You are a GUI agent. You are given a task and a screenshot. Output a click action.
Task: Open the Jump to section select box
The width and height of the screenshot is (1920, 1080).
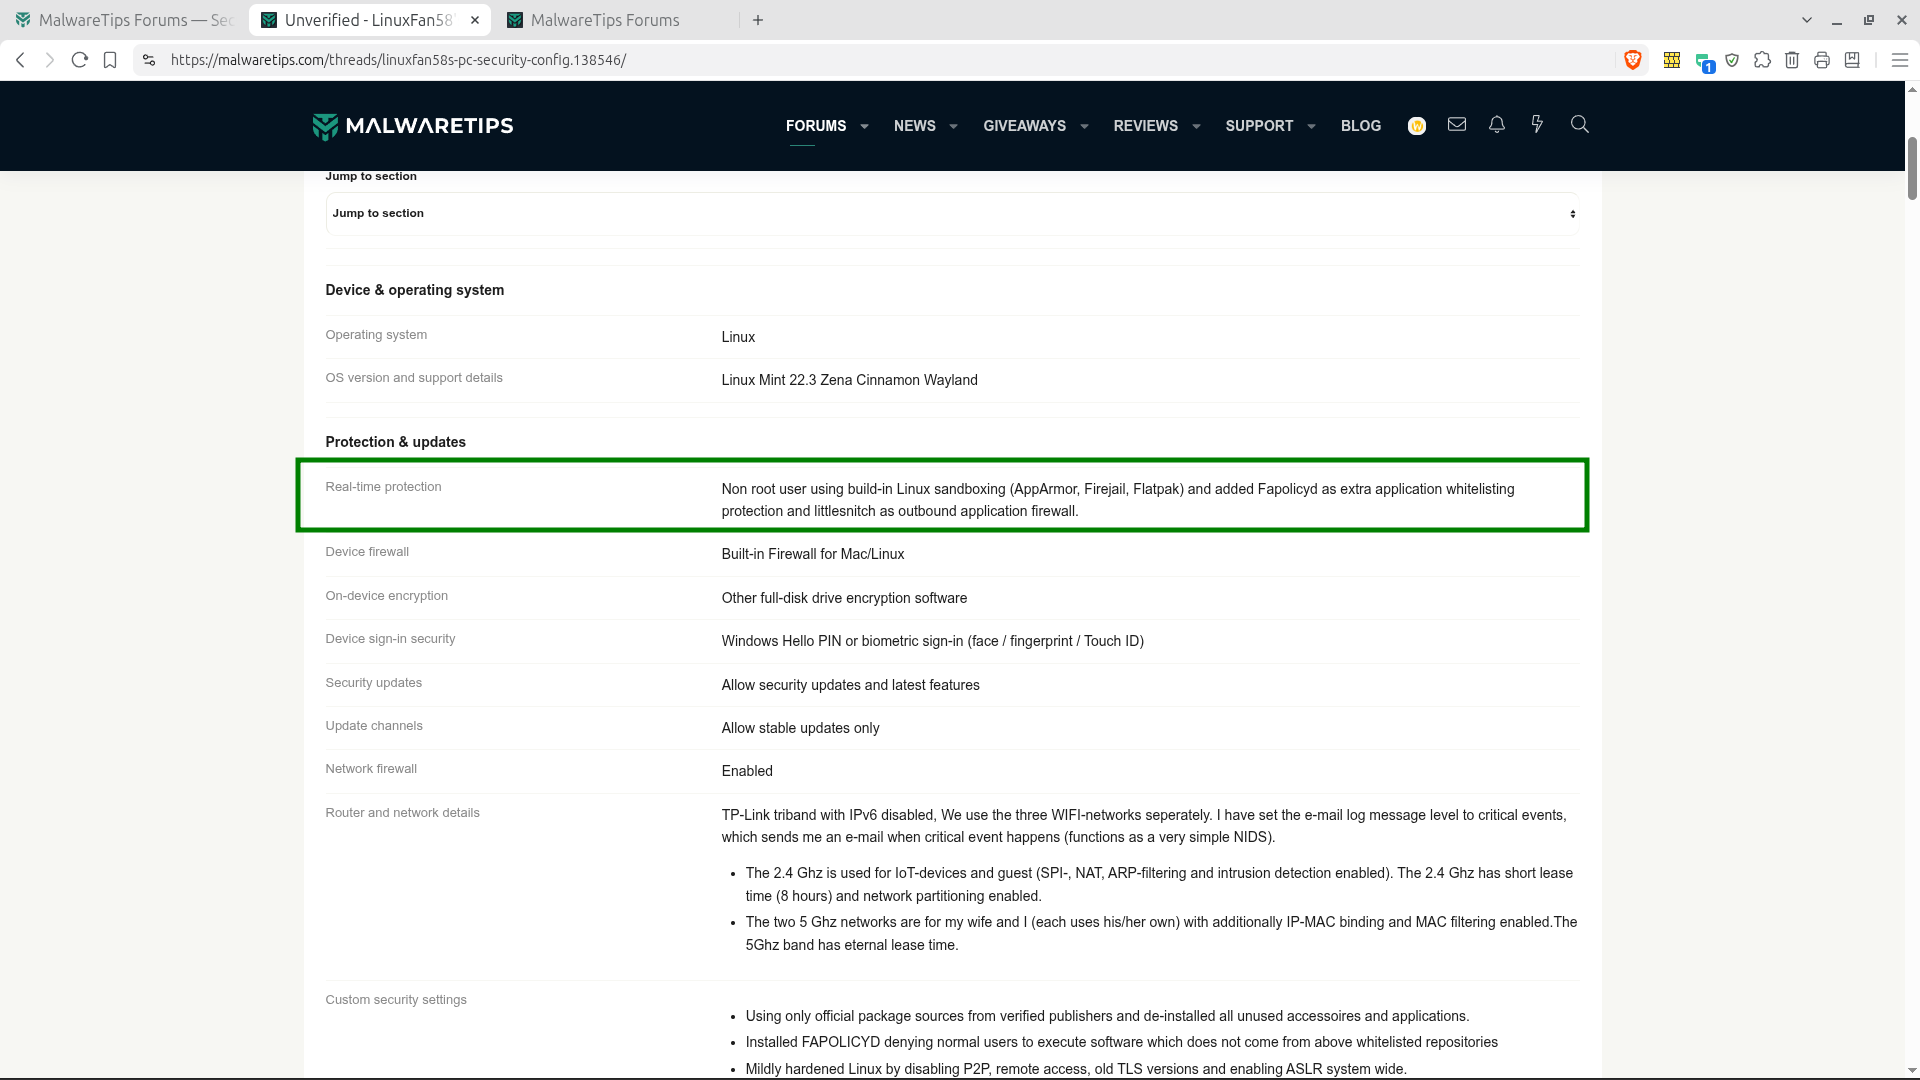[952, 214]
